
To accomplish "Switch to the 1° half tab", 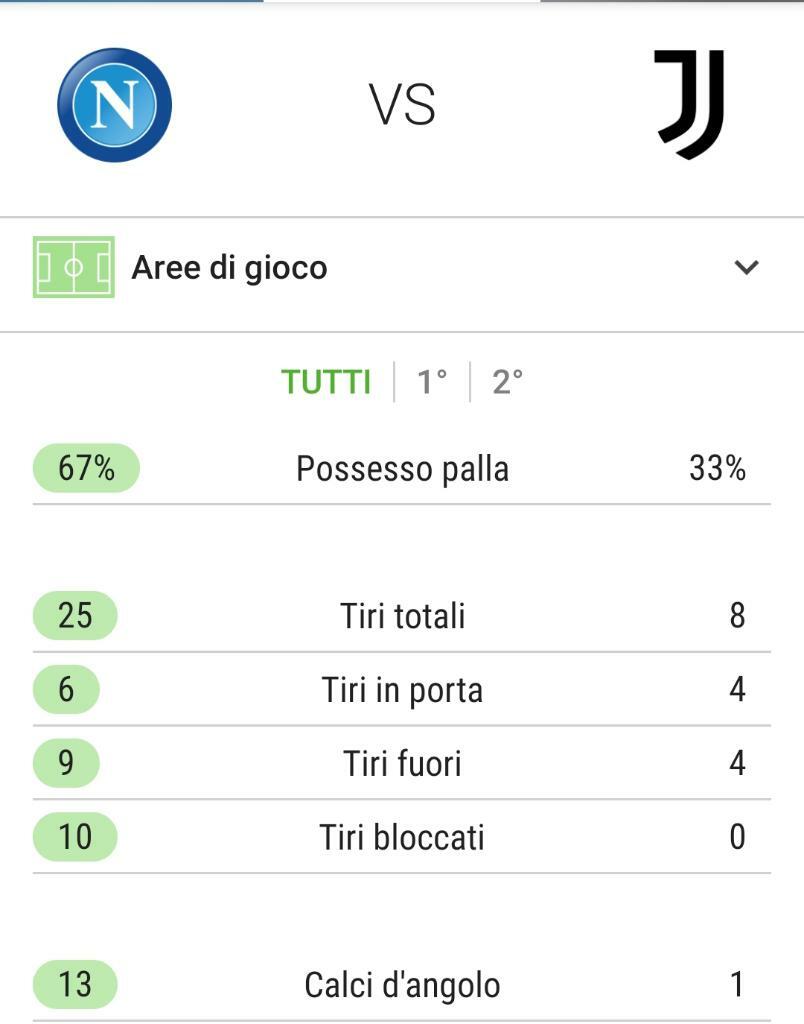I will pos(432,382).
